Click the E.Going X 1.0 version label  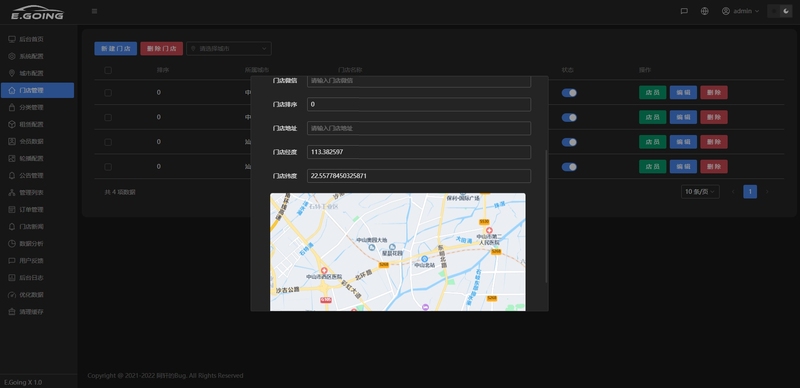pyautogui.click(x=23, y=382)
